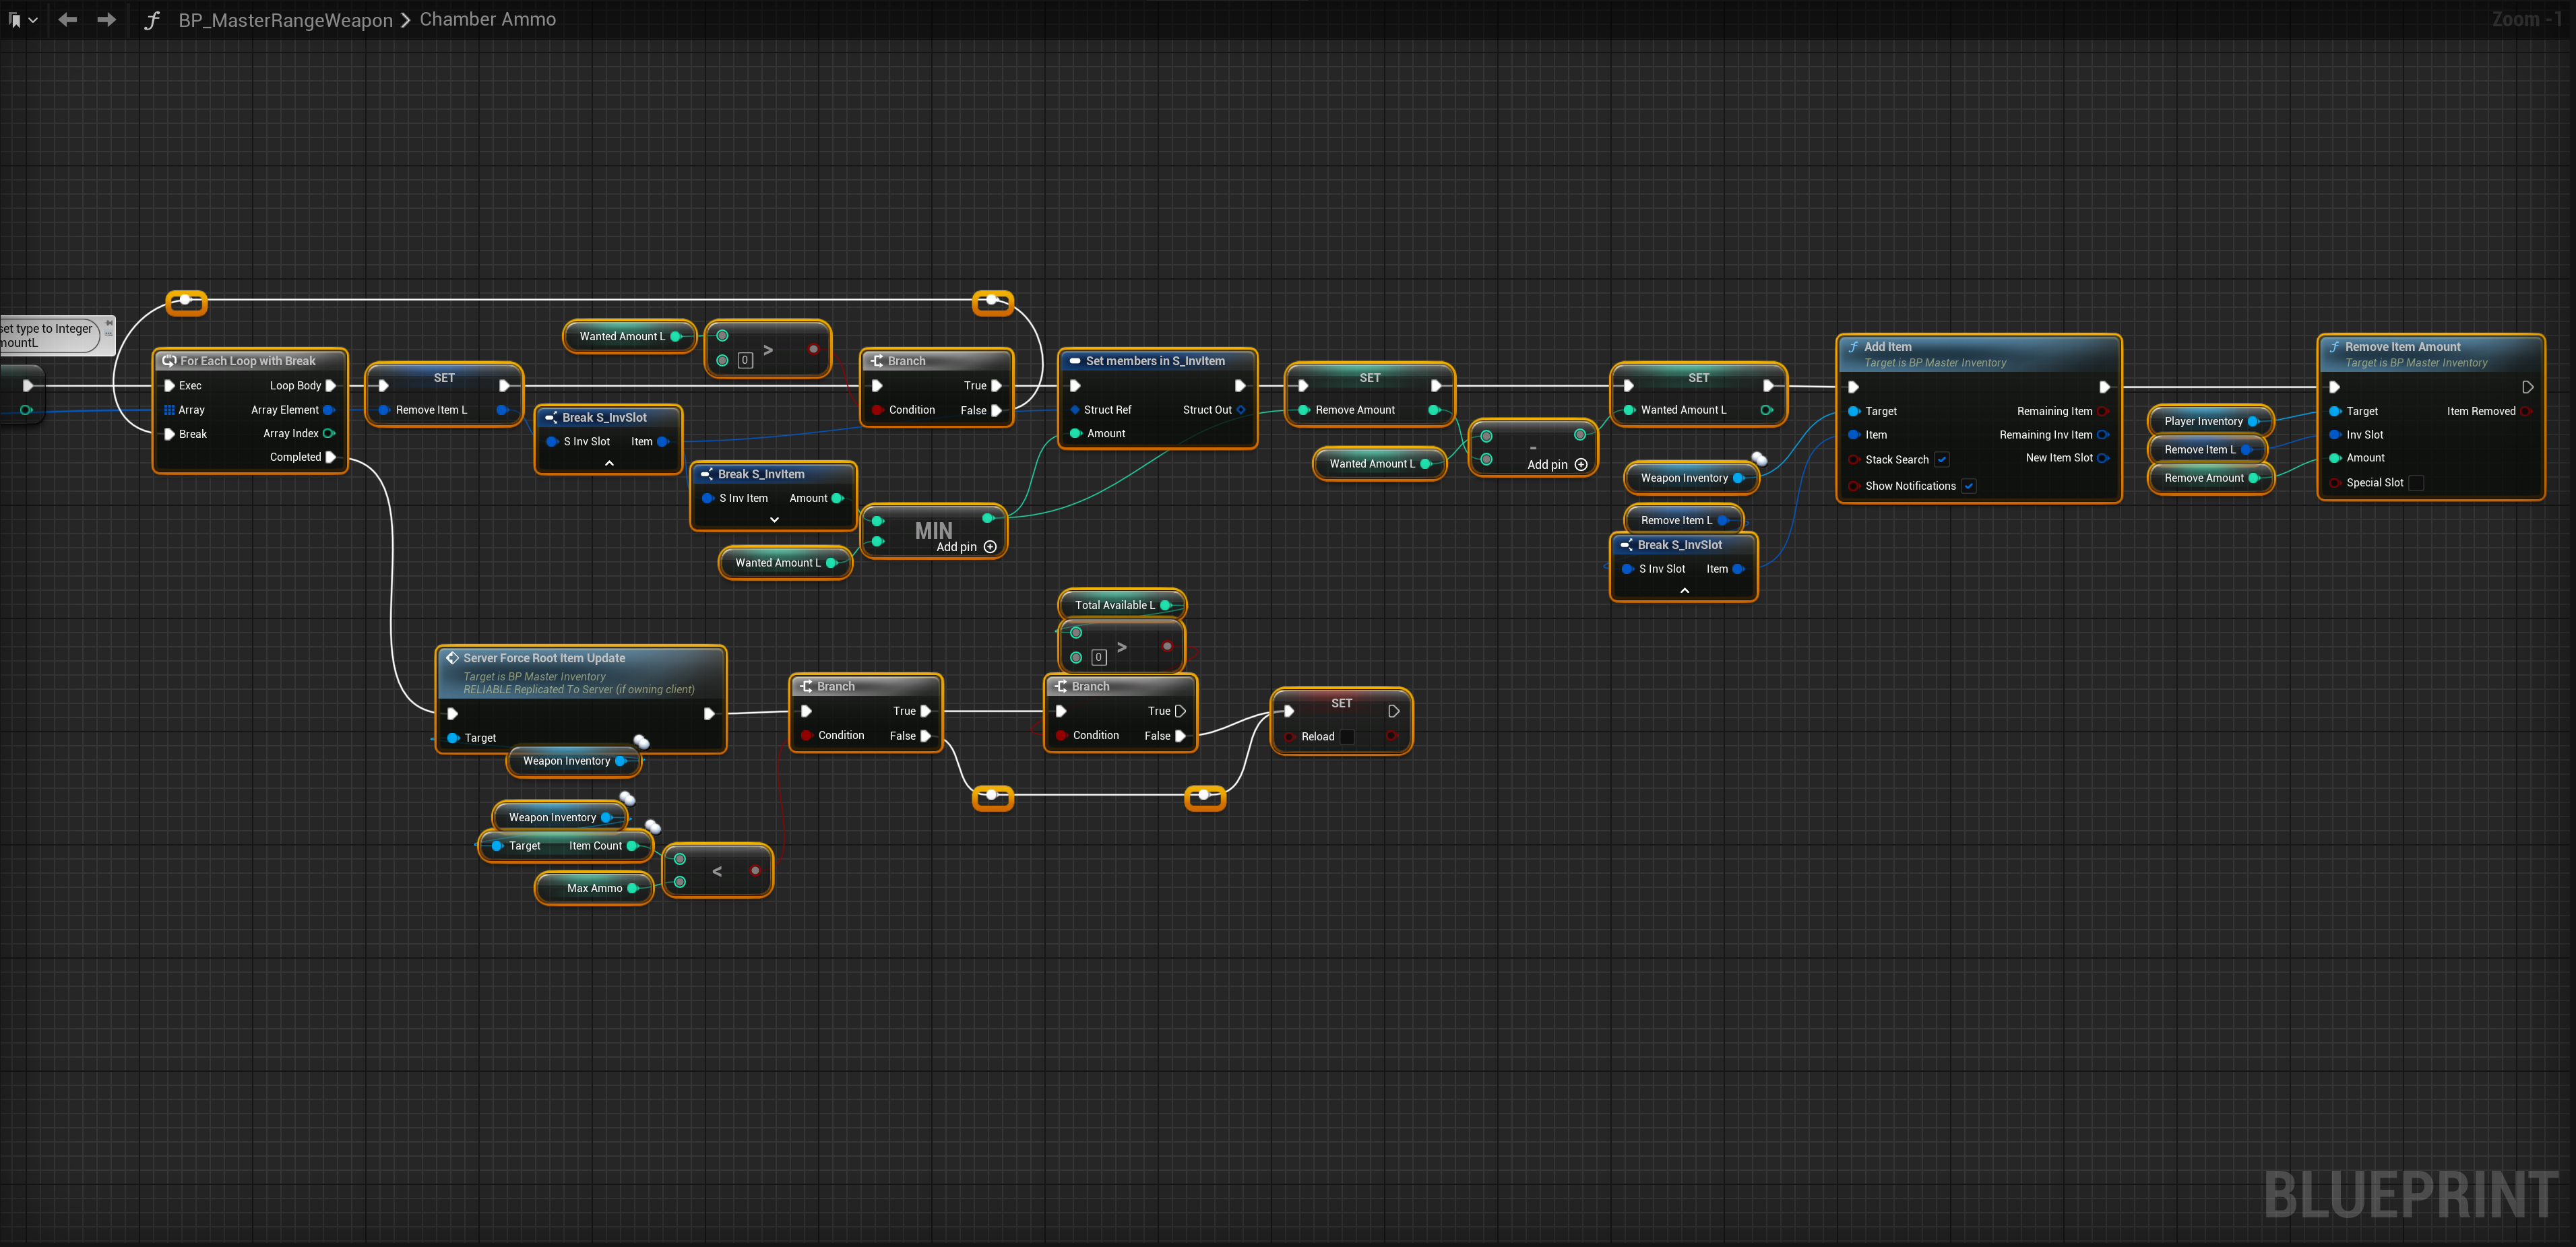Enable the Special Slot checkbox
This screenshot has width=2576, height=1247.
(2416, 483)
